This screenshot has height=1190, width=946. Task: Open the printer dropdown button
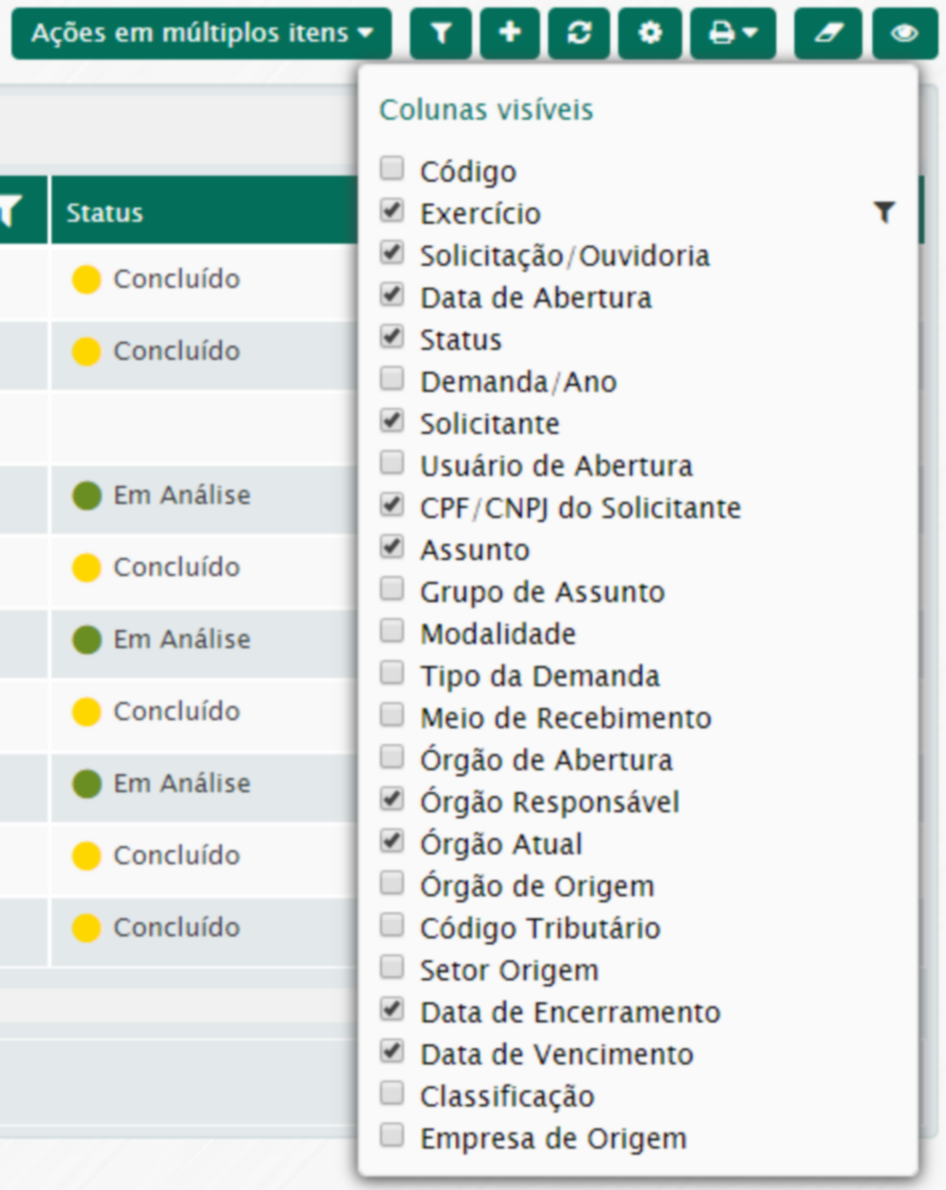pos(733,33)
